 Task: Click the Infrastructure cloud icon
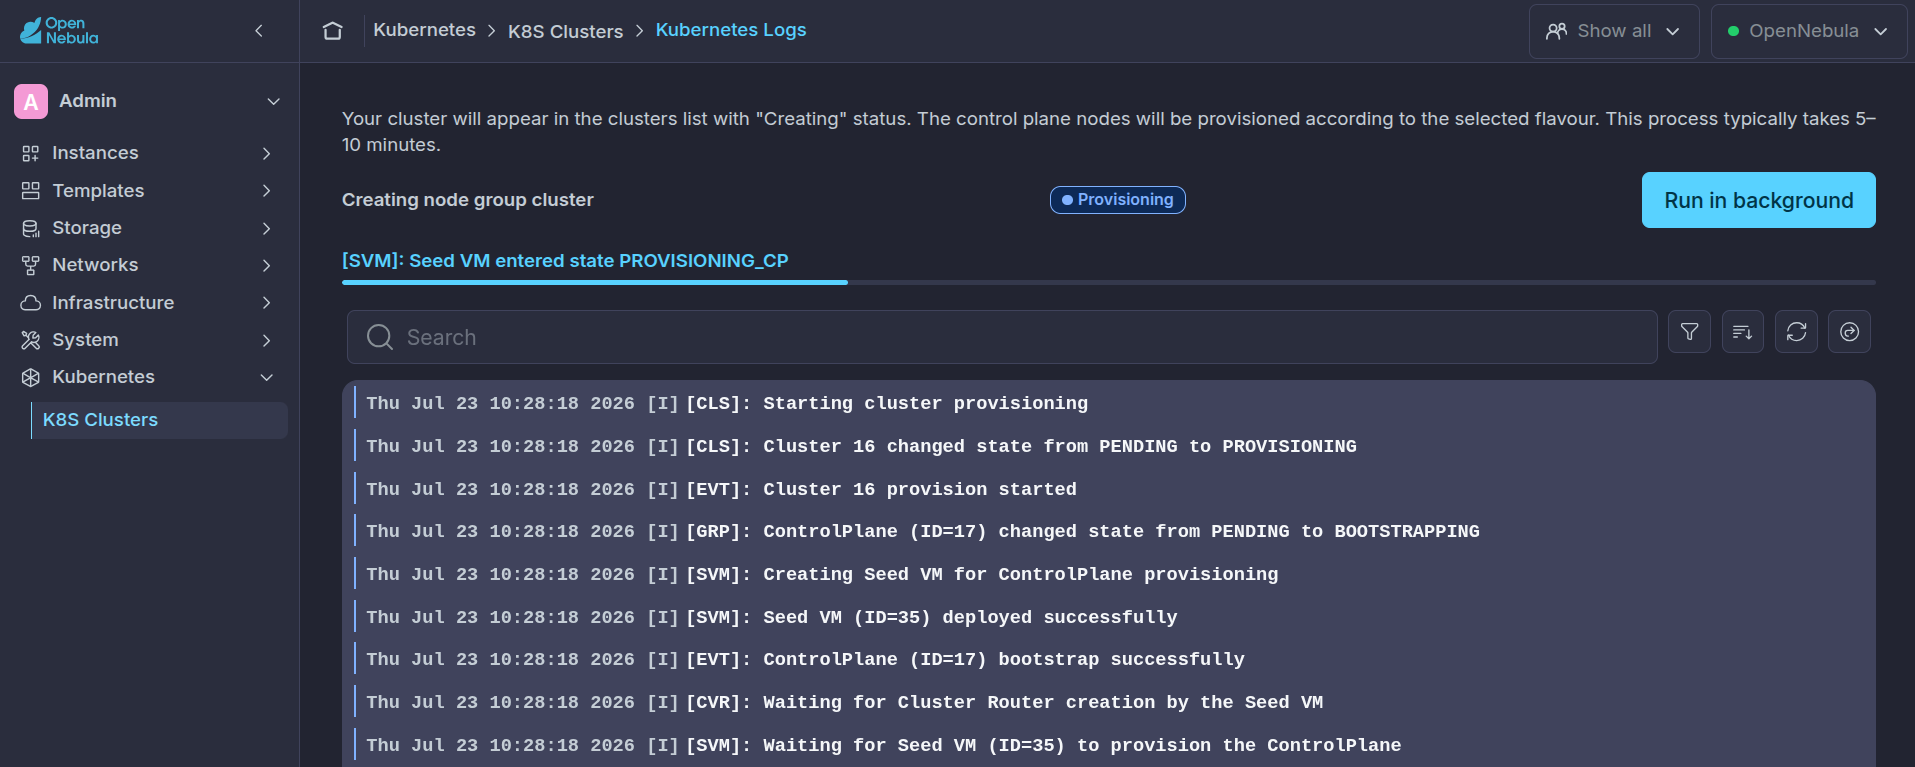click(x=31, y=302)
